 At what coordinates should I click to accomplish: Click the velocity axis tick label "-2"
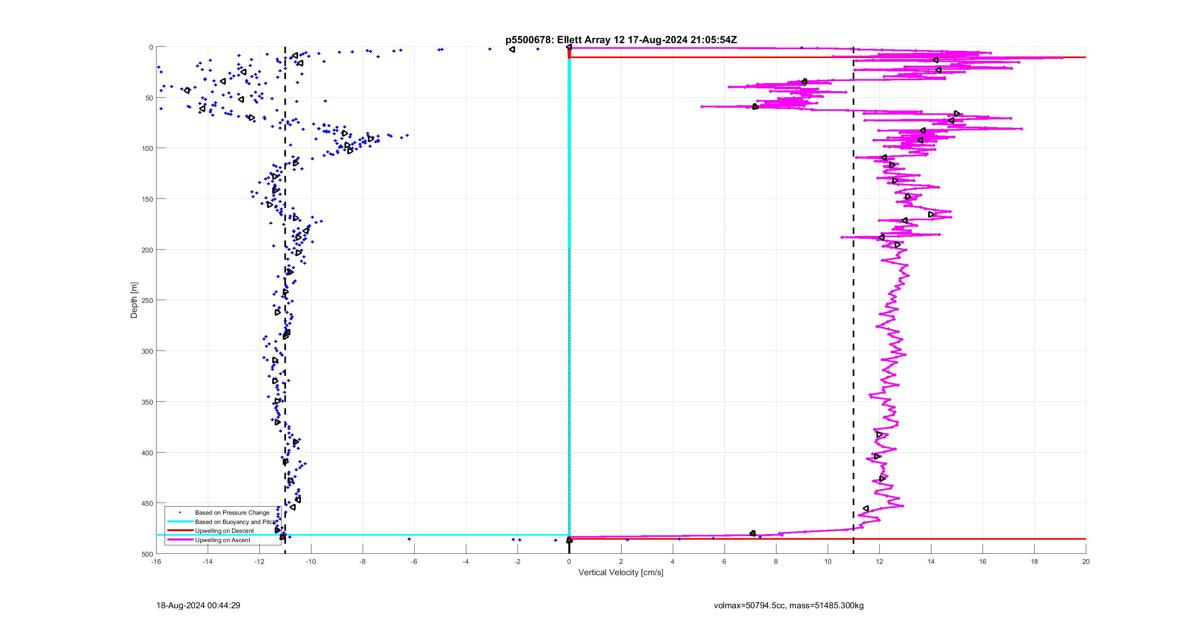point(518,562)
